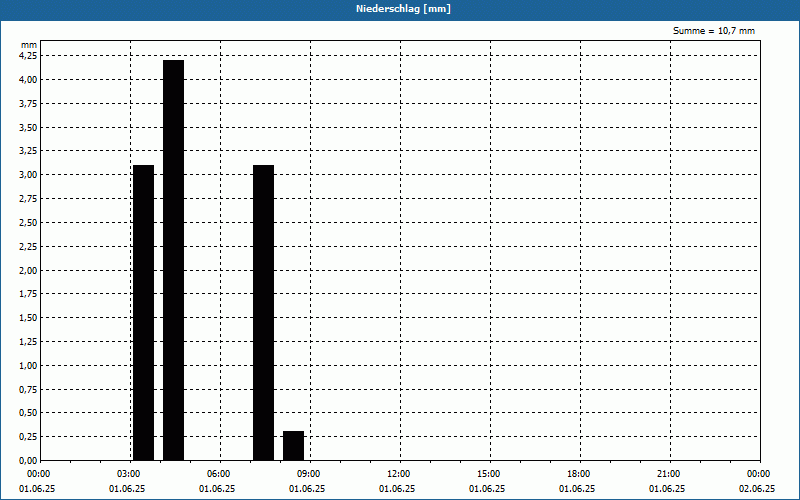Click the 03:00 time axis label

tap(129, 474)
